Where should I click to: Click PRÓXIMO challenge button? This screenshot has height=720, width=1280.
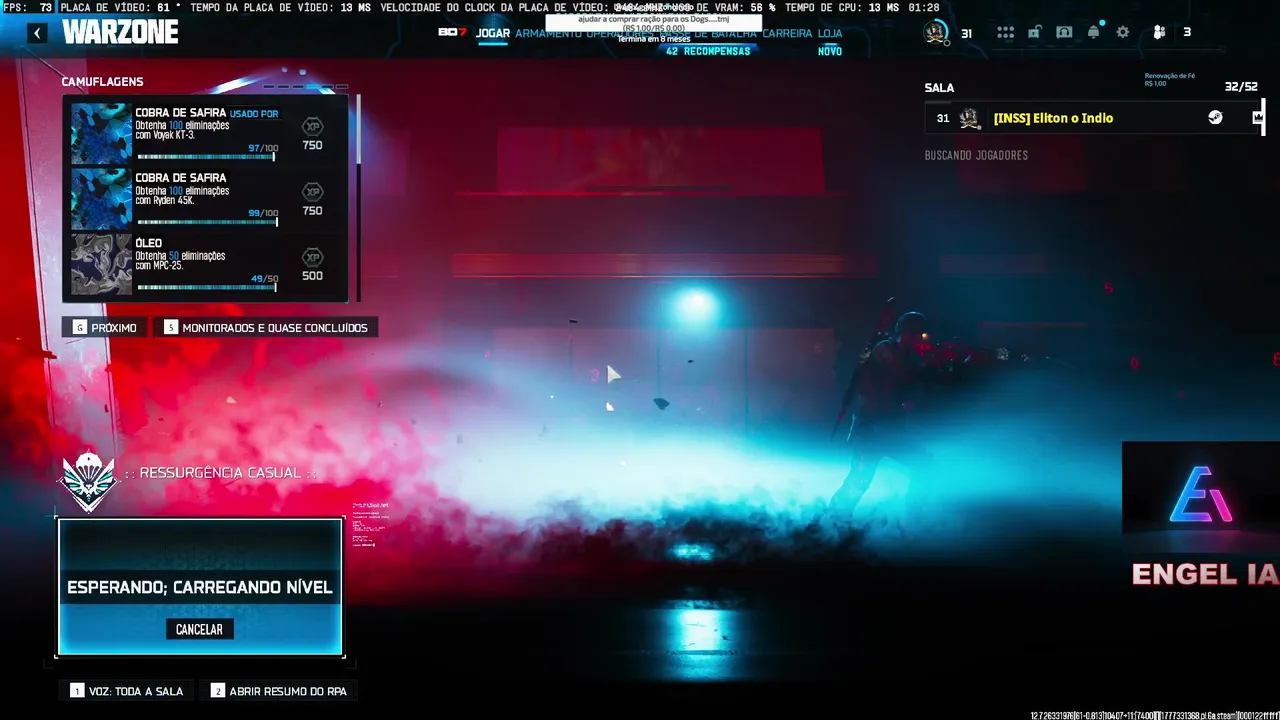[x=105, y=327]
